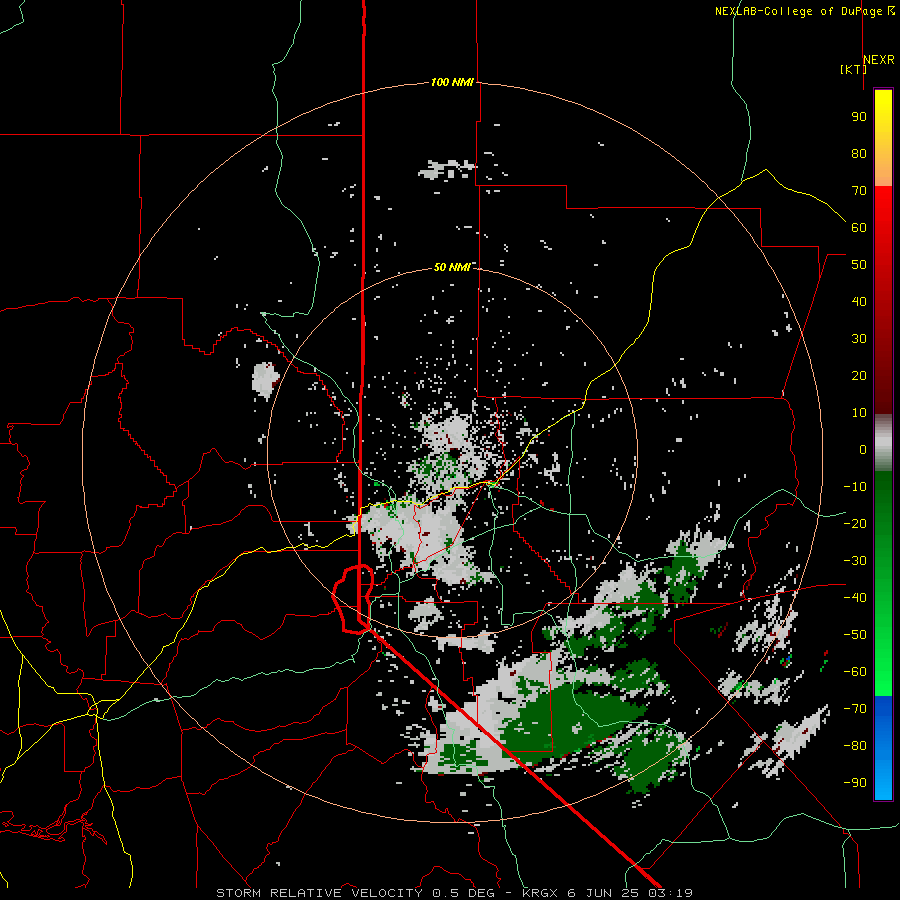This screenshot has height=900, width=900.
Task: Click the 6 JUN 25 03:19 timestamp
Action: [630, 893]
